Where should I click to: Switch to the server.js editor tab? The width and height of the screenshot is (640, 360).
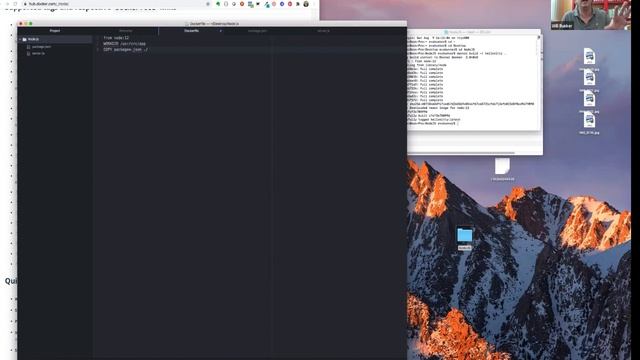[x=323, y=31]
